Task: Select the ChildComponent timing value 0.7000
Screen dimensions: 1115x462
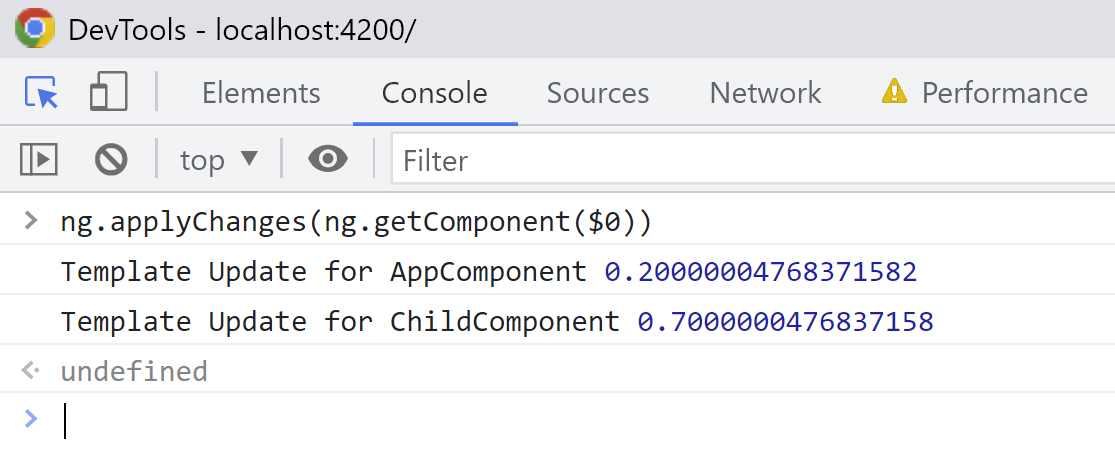Action: pos(785,321)
